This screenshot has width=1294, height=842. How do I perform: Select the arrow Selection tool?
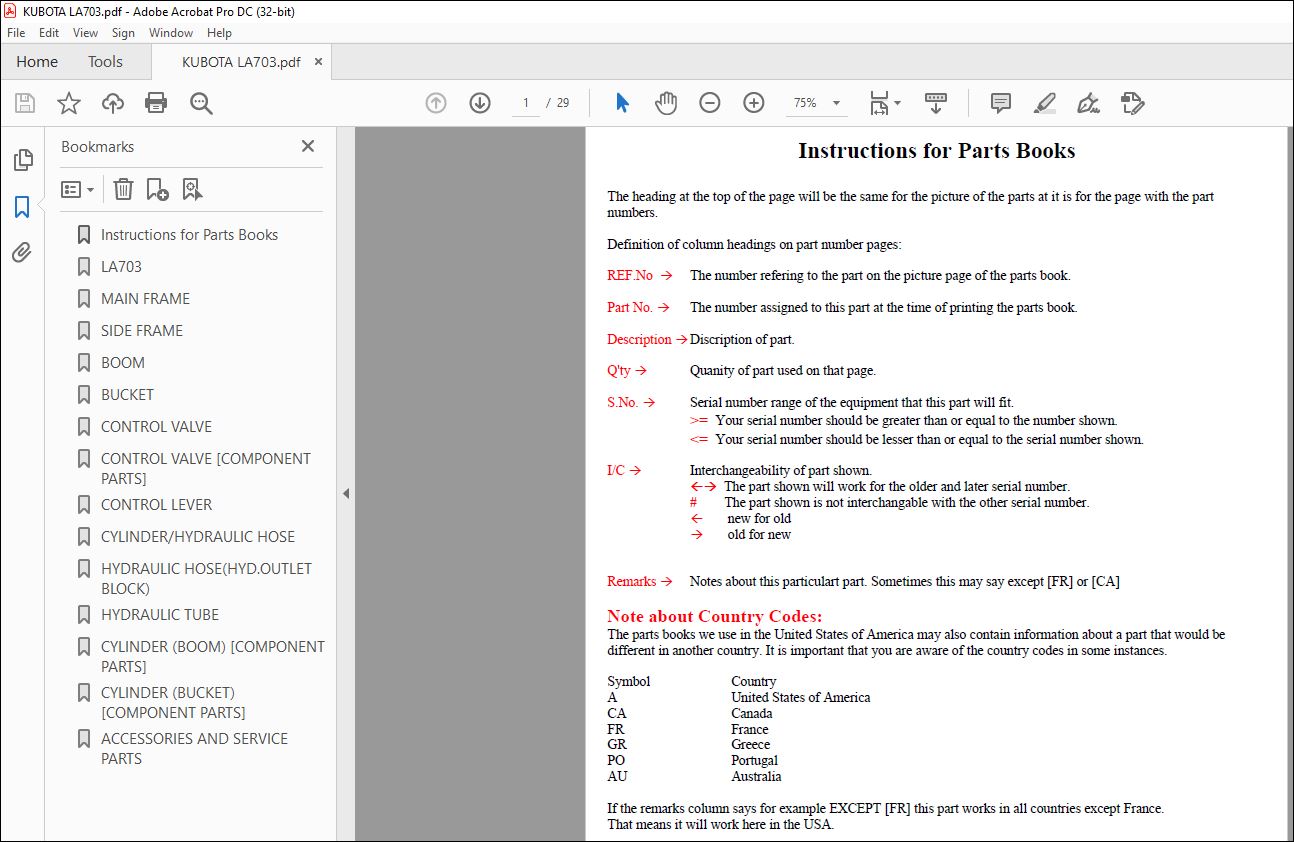622,103
